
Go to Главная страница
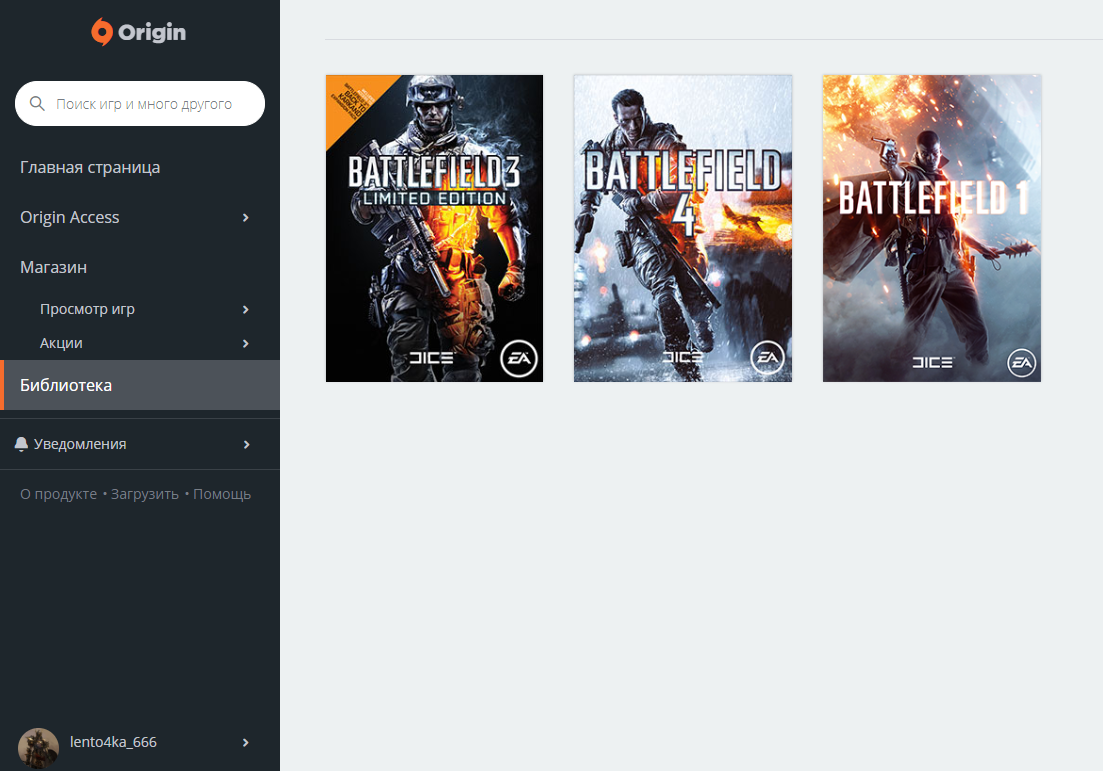(x=90, y=167)
